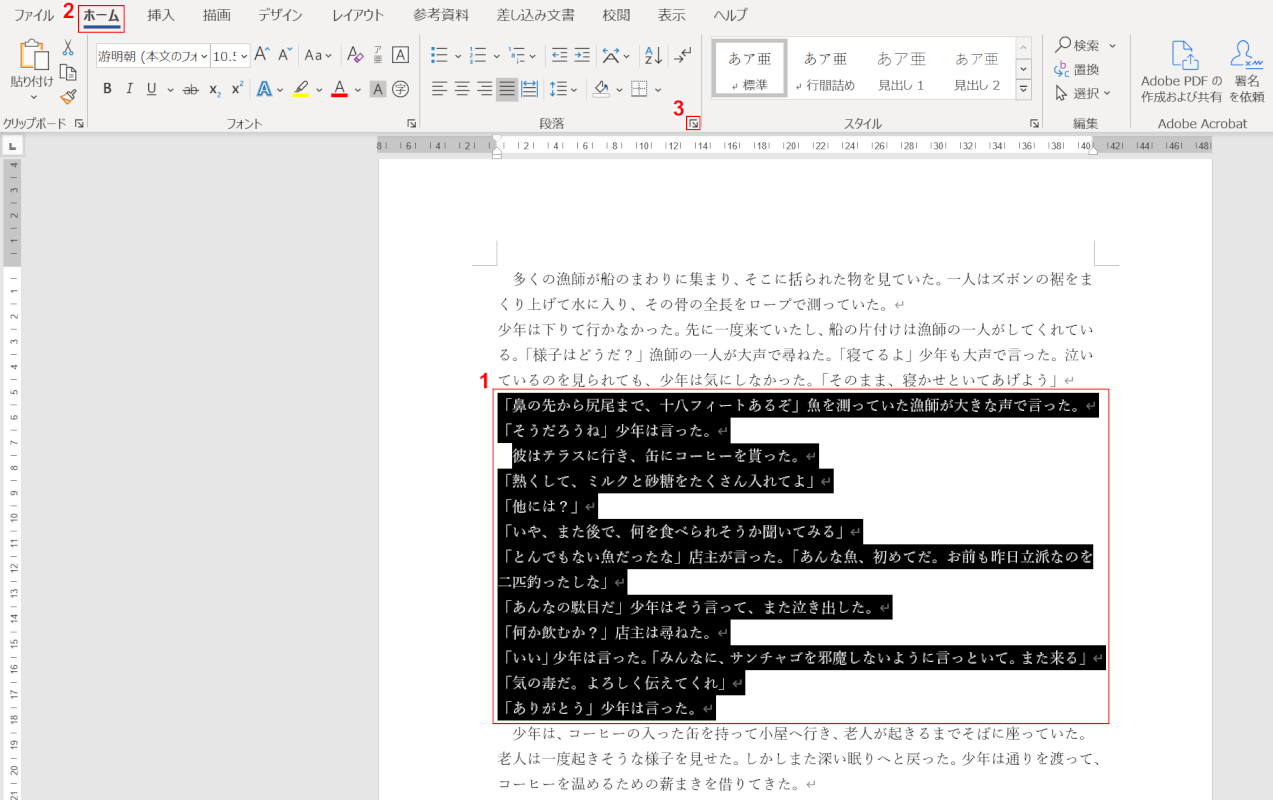1273x800 pixels.
Task: Open paragraph settings dialog launcher
Action: click(x=694, y=124)
